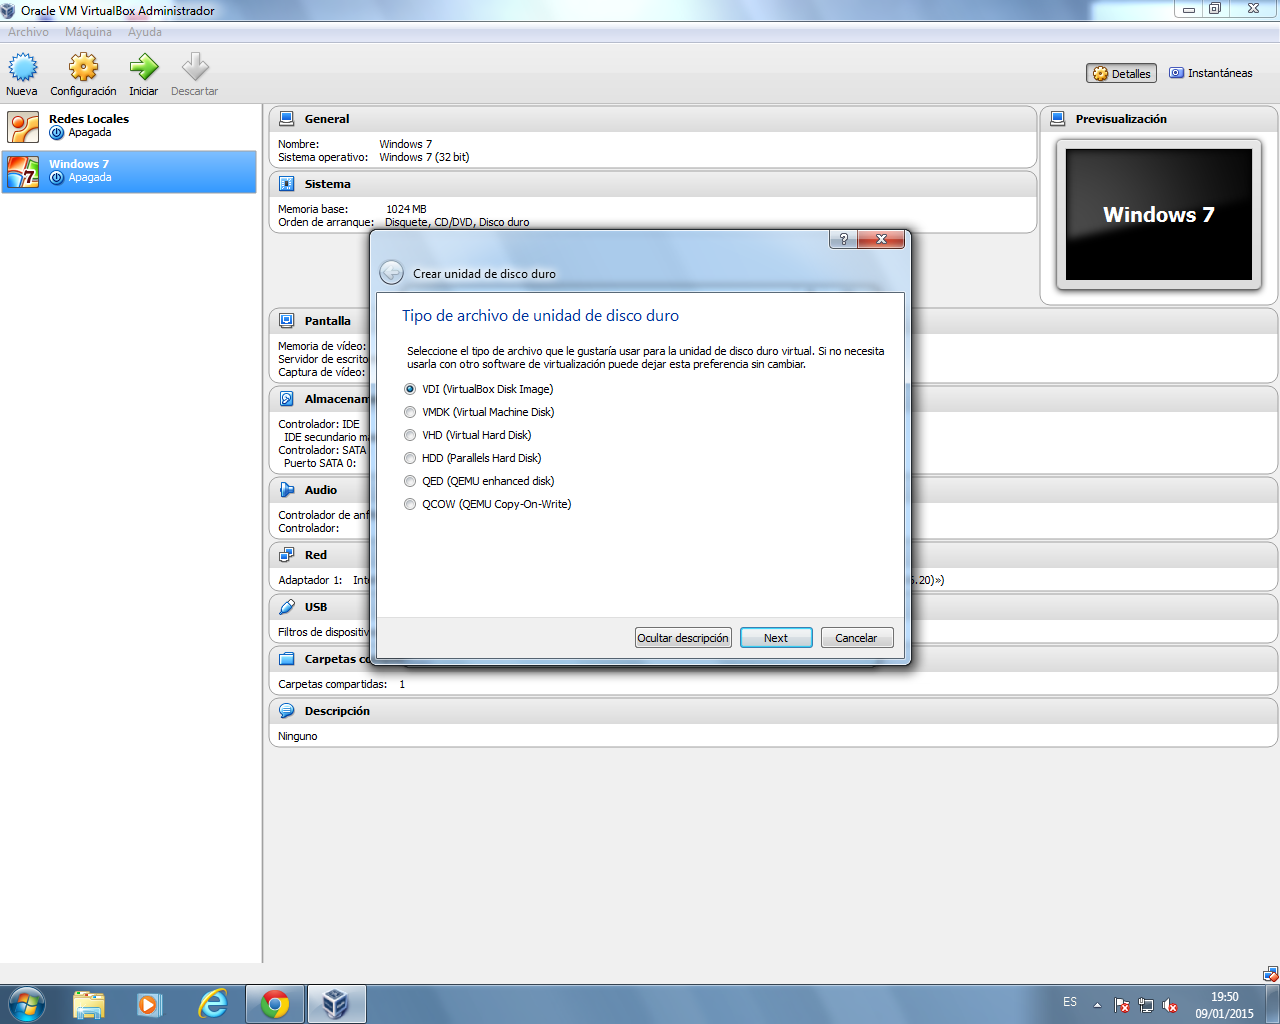Select VHD (Virtual Hard Disk) option
This screenshot has width=1280, height=1024.
click(468, 435)
